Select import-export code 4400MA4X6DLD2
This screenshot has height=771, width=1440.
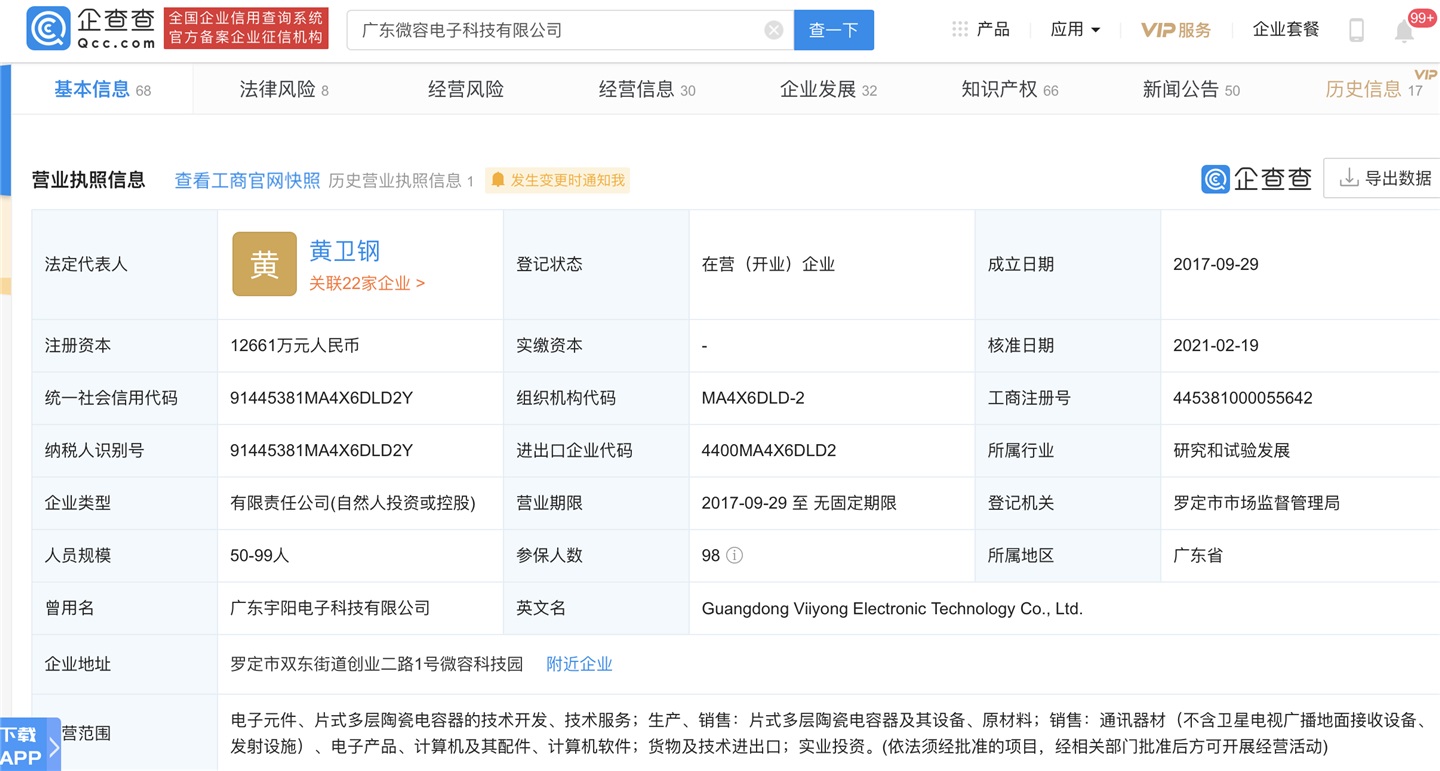coord(769,450)
